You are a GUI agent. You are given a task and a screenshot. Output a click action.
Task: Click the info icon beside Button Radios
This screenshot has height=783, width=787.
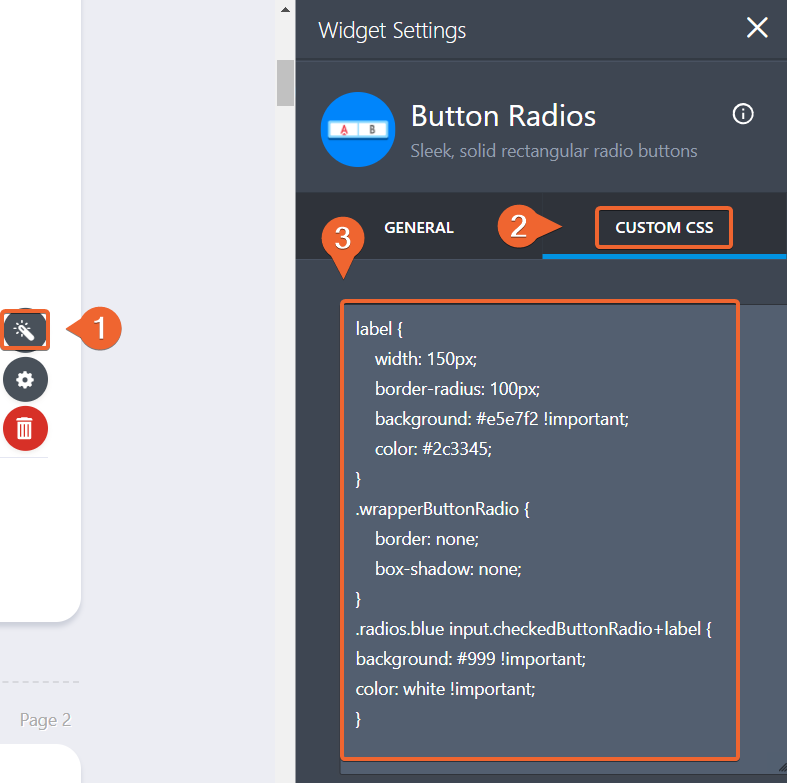(x=743, y=114)
